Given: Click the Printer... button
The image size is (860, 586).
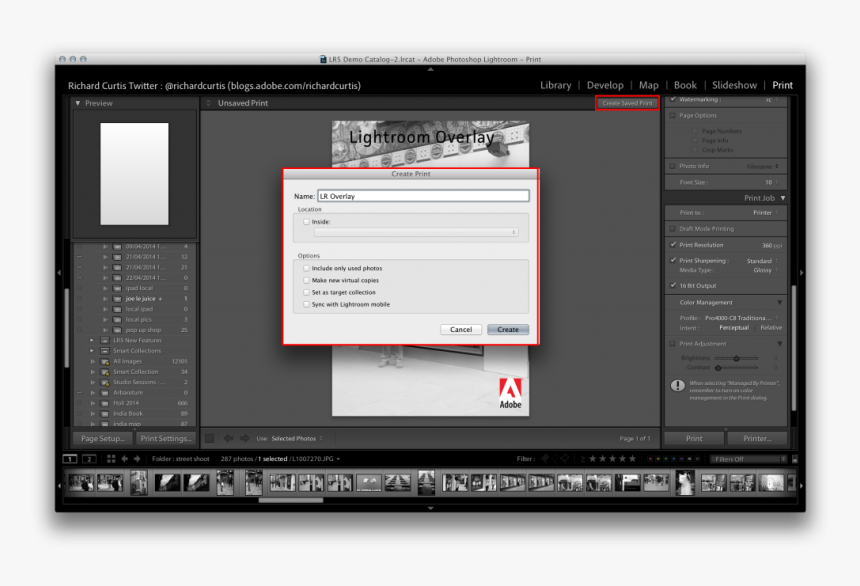Looking at the screenshot, I should (757, 438).
